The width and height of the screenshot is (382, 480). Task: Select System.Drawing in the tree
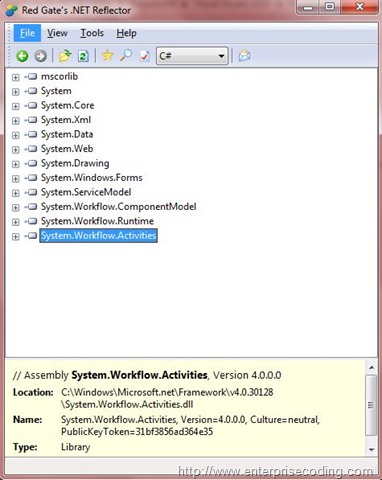pos(75,163)
